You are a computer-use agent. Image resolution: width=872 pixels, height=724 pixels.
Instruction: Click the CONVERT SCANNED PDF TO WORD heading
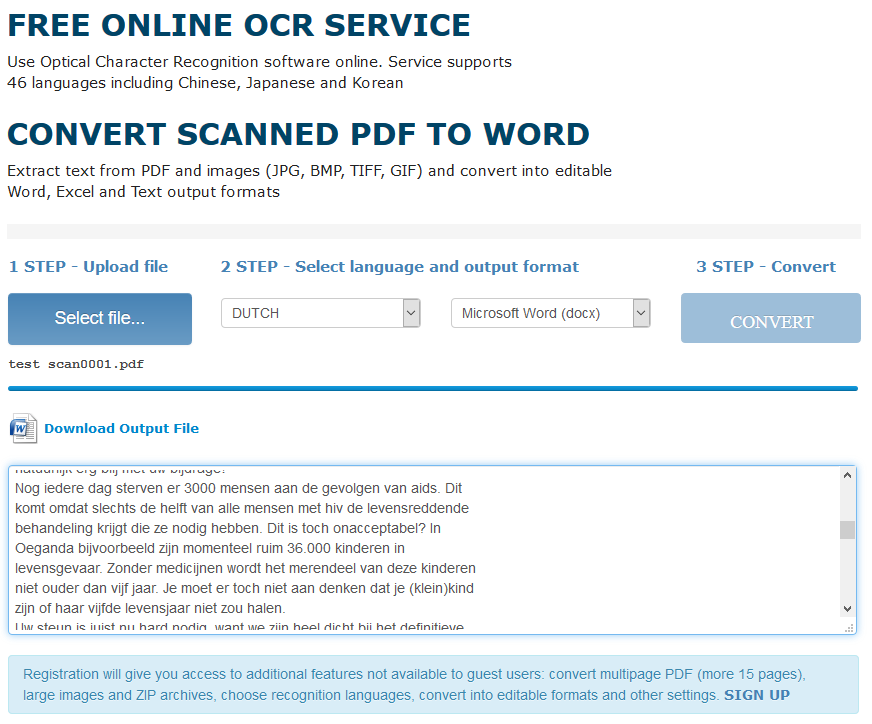pyautogui.click(x=298, y=134)
